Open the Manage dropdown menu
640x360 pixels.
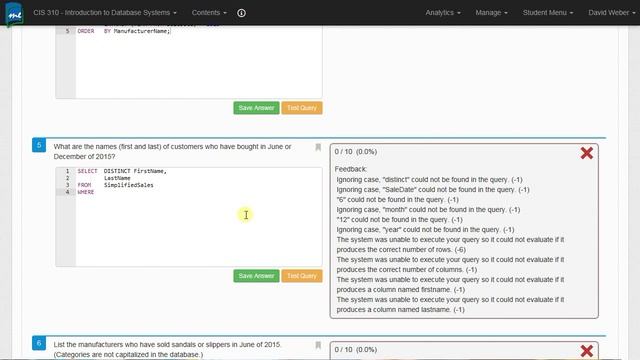491,13
